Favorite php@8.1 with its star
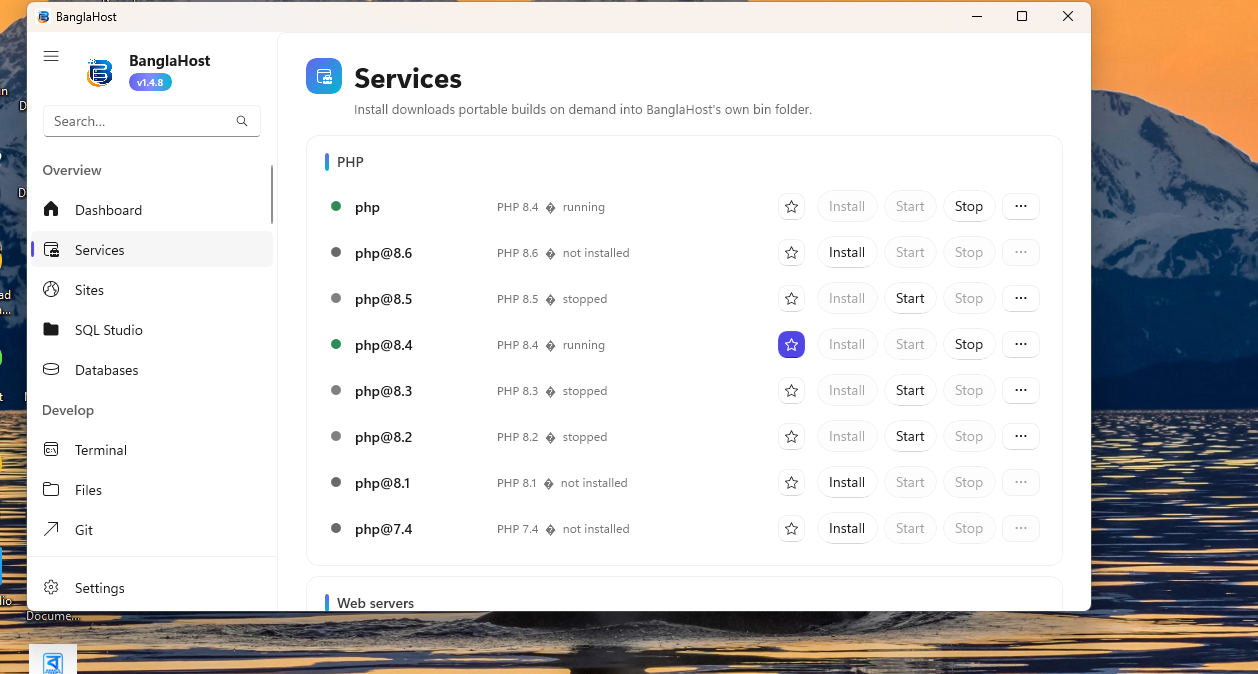1258x674 pixels. pos(791,482)
